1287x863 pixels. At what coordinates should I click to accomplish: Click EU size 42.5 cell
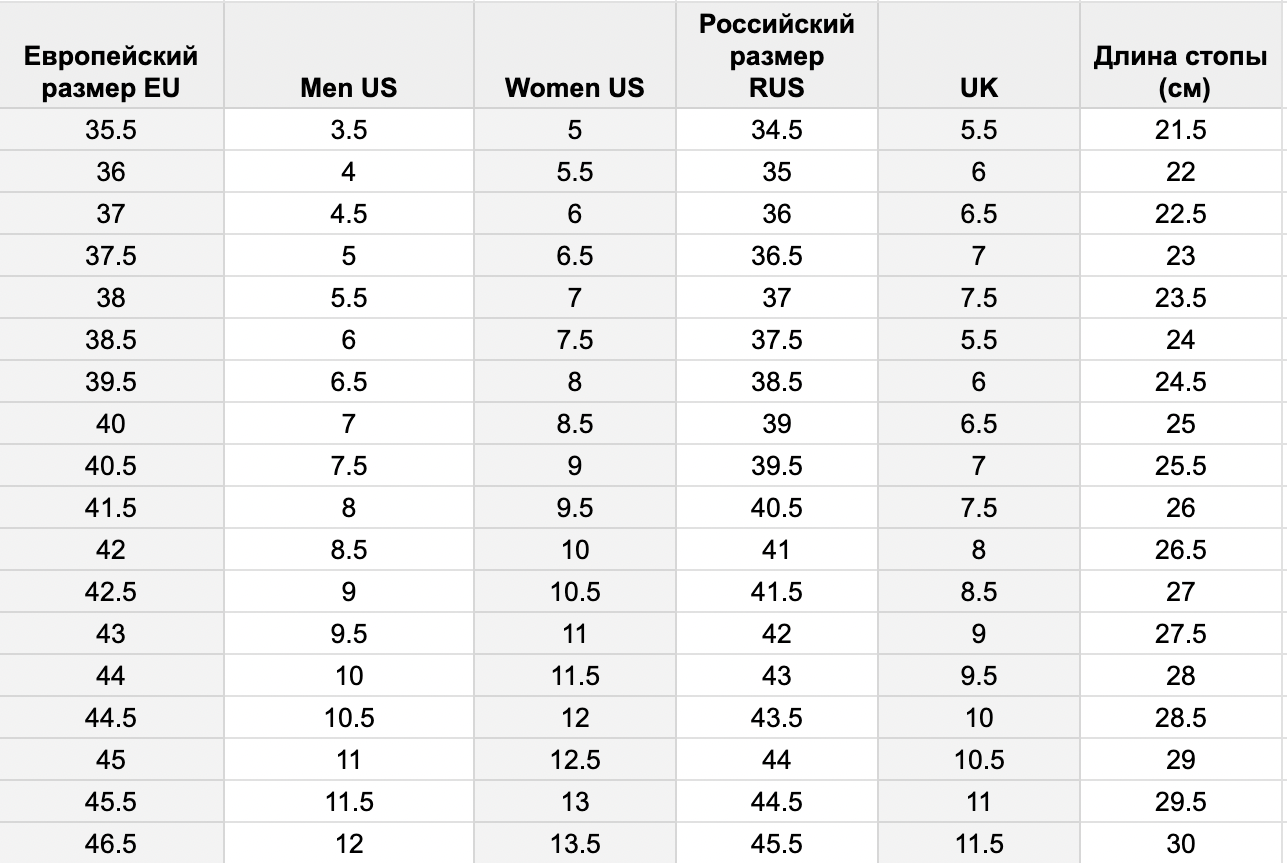[x=111, y=592]
